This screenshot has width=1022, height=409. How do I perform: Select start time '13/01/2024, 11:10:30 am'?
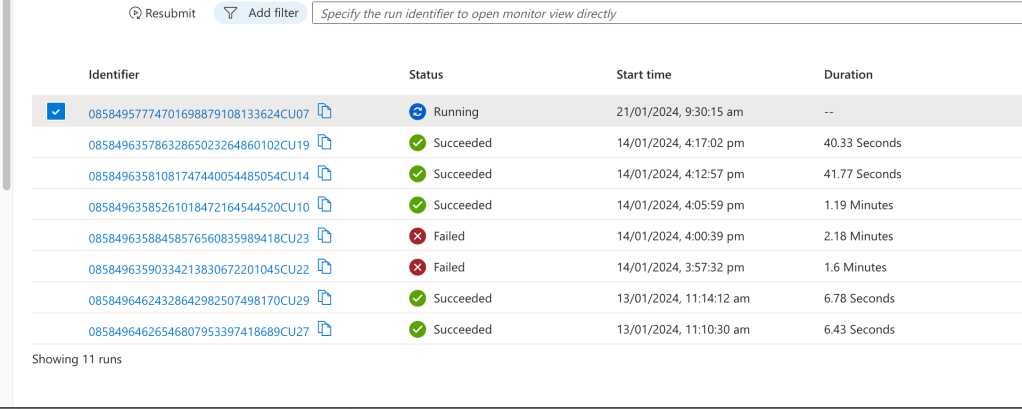683,330
